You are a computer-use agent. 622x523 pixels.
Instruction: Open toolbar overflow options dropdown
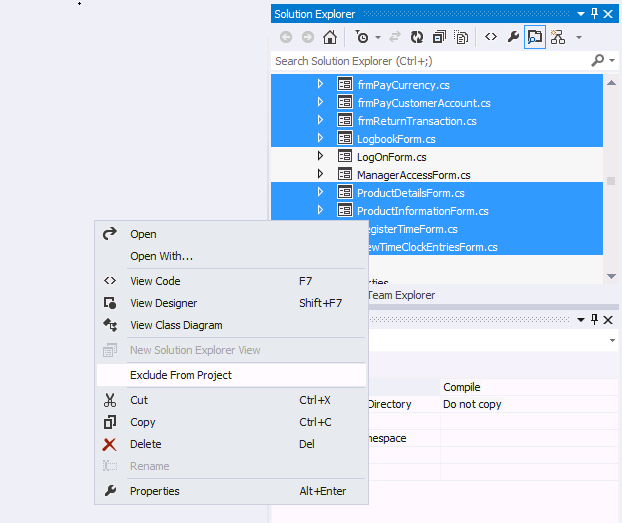point(579,37)
